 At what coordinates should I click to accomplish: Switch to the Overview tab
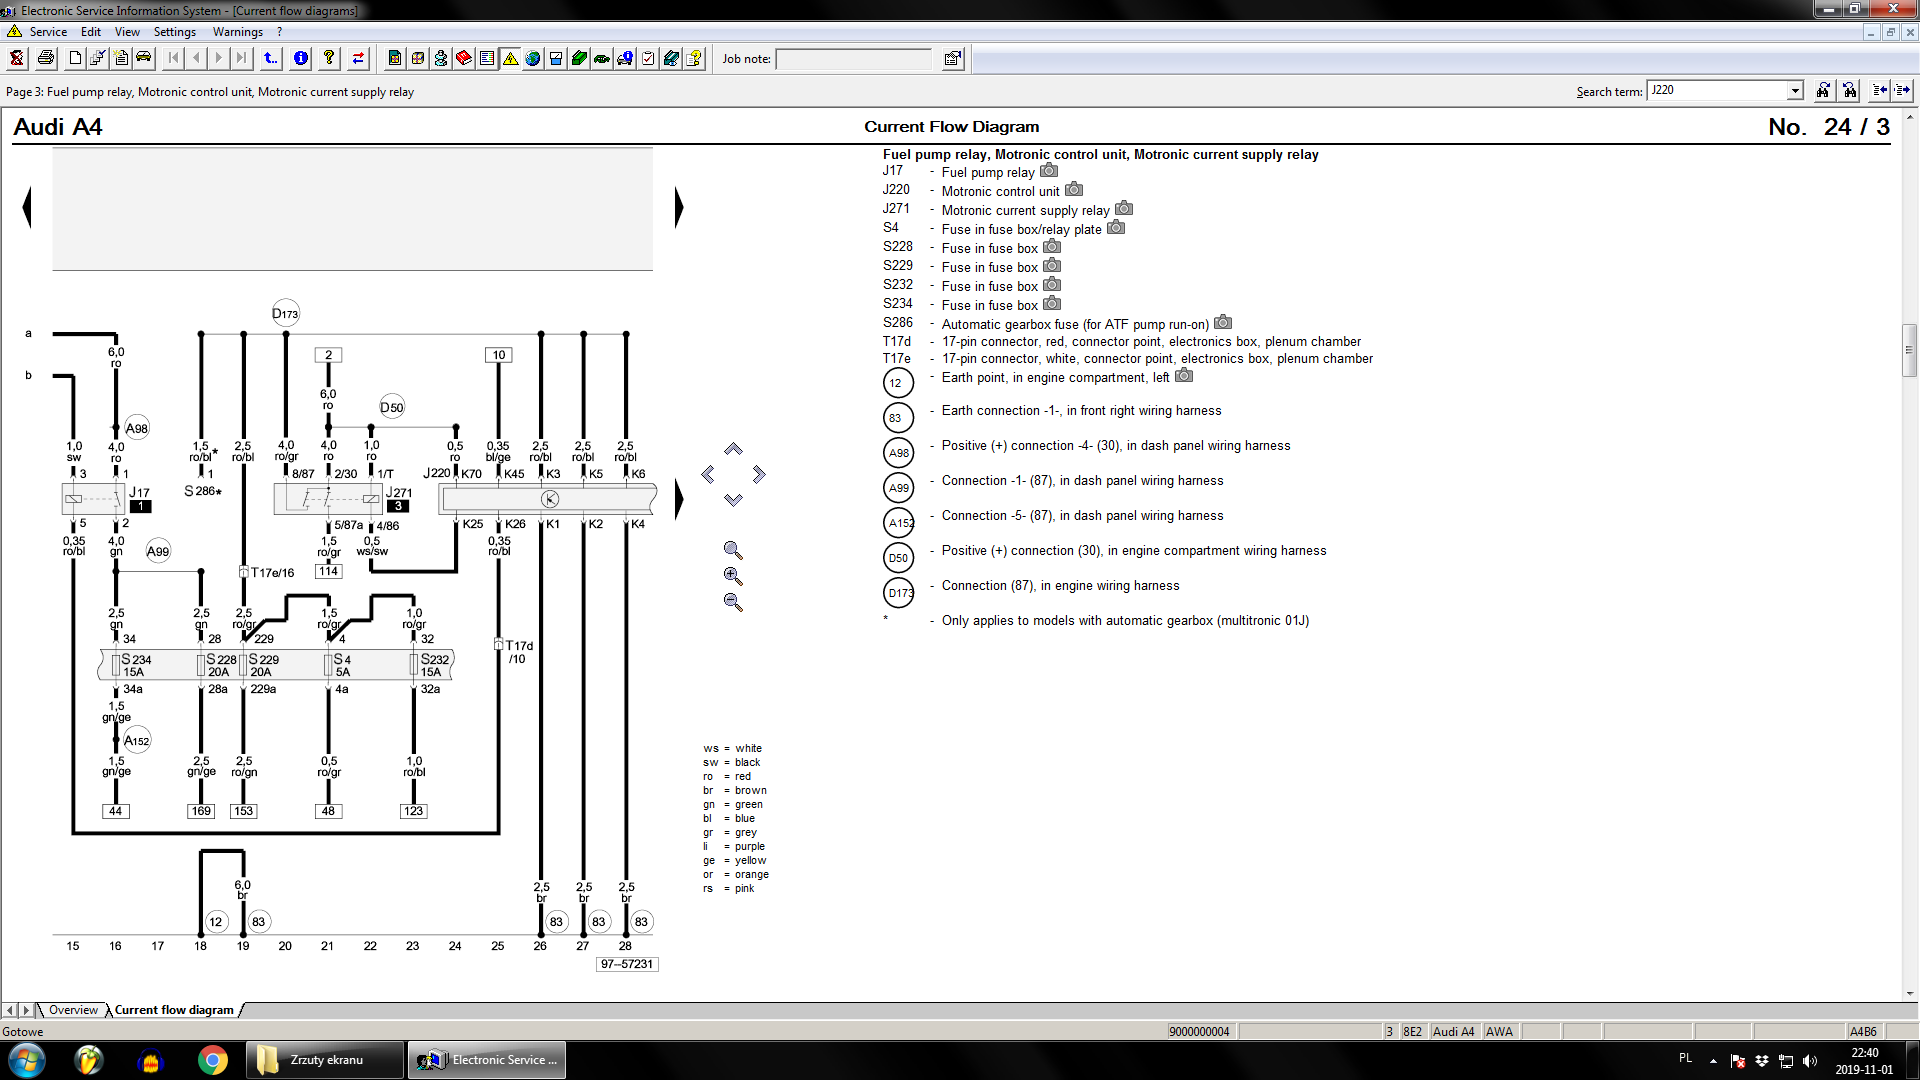tap(73, 1010)
